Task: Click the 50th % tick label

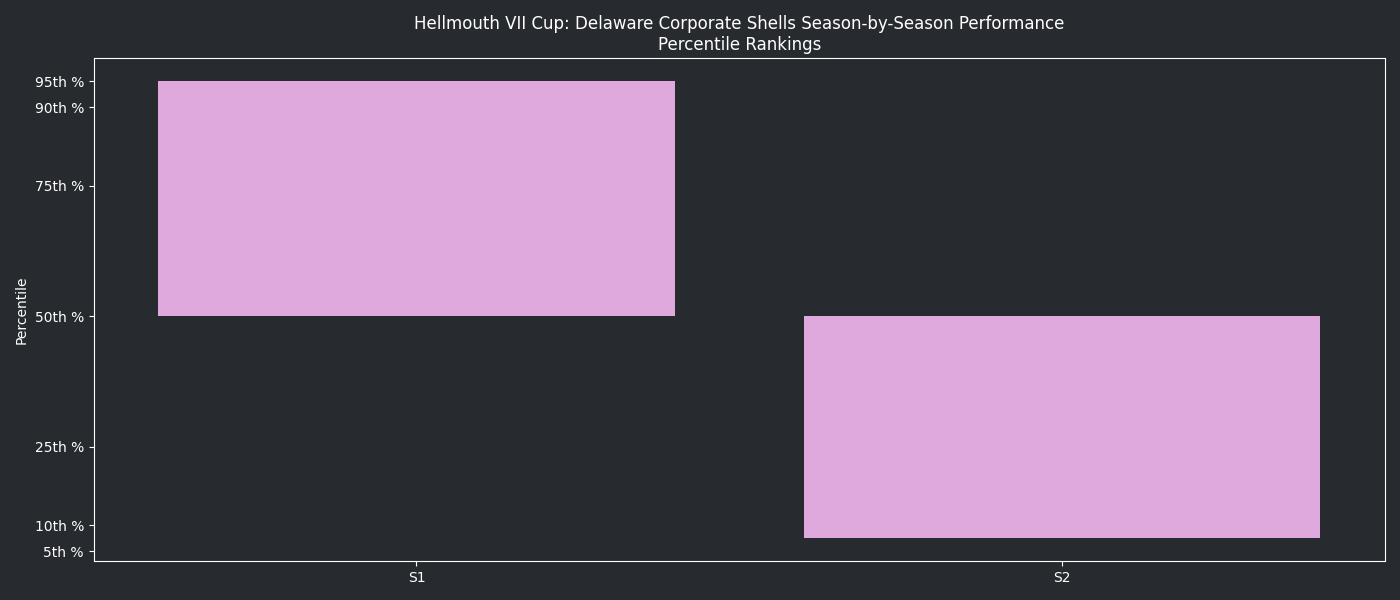Action: point(59,317)
